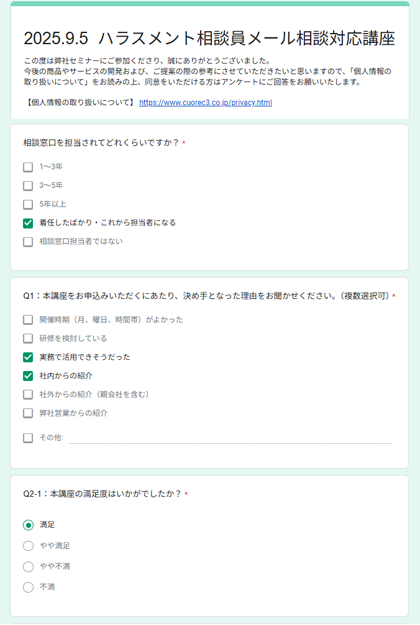Select the 5年以上 checkbox
The width and height of the screenshot is (420, 625).
28,204
